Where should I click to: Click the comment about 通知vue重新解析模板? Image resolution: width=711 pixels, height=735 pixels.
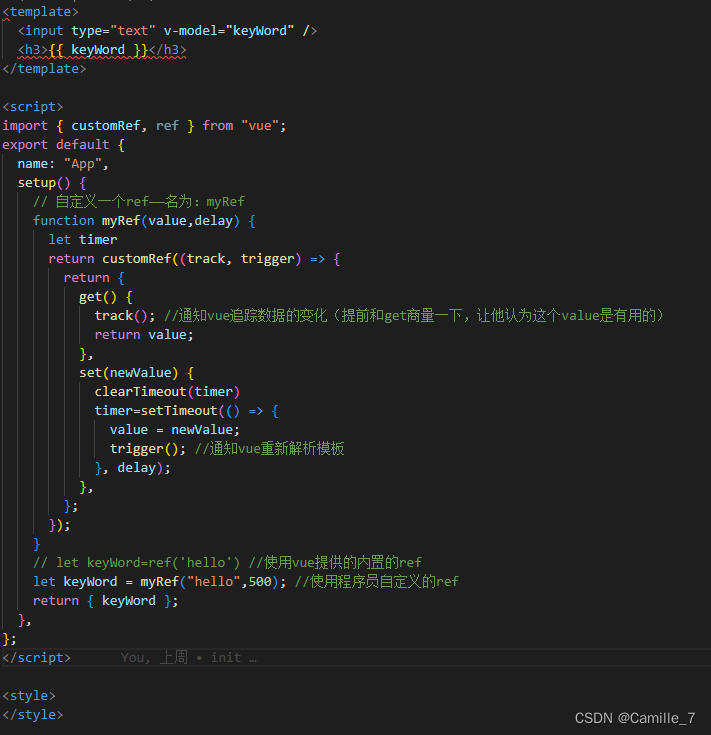[269, 449]
